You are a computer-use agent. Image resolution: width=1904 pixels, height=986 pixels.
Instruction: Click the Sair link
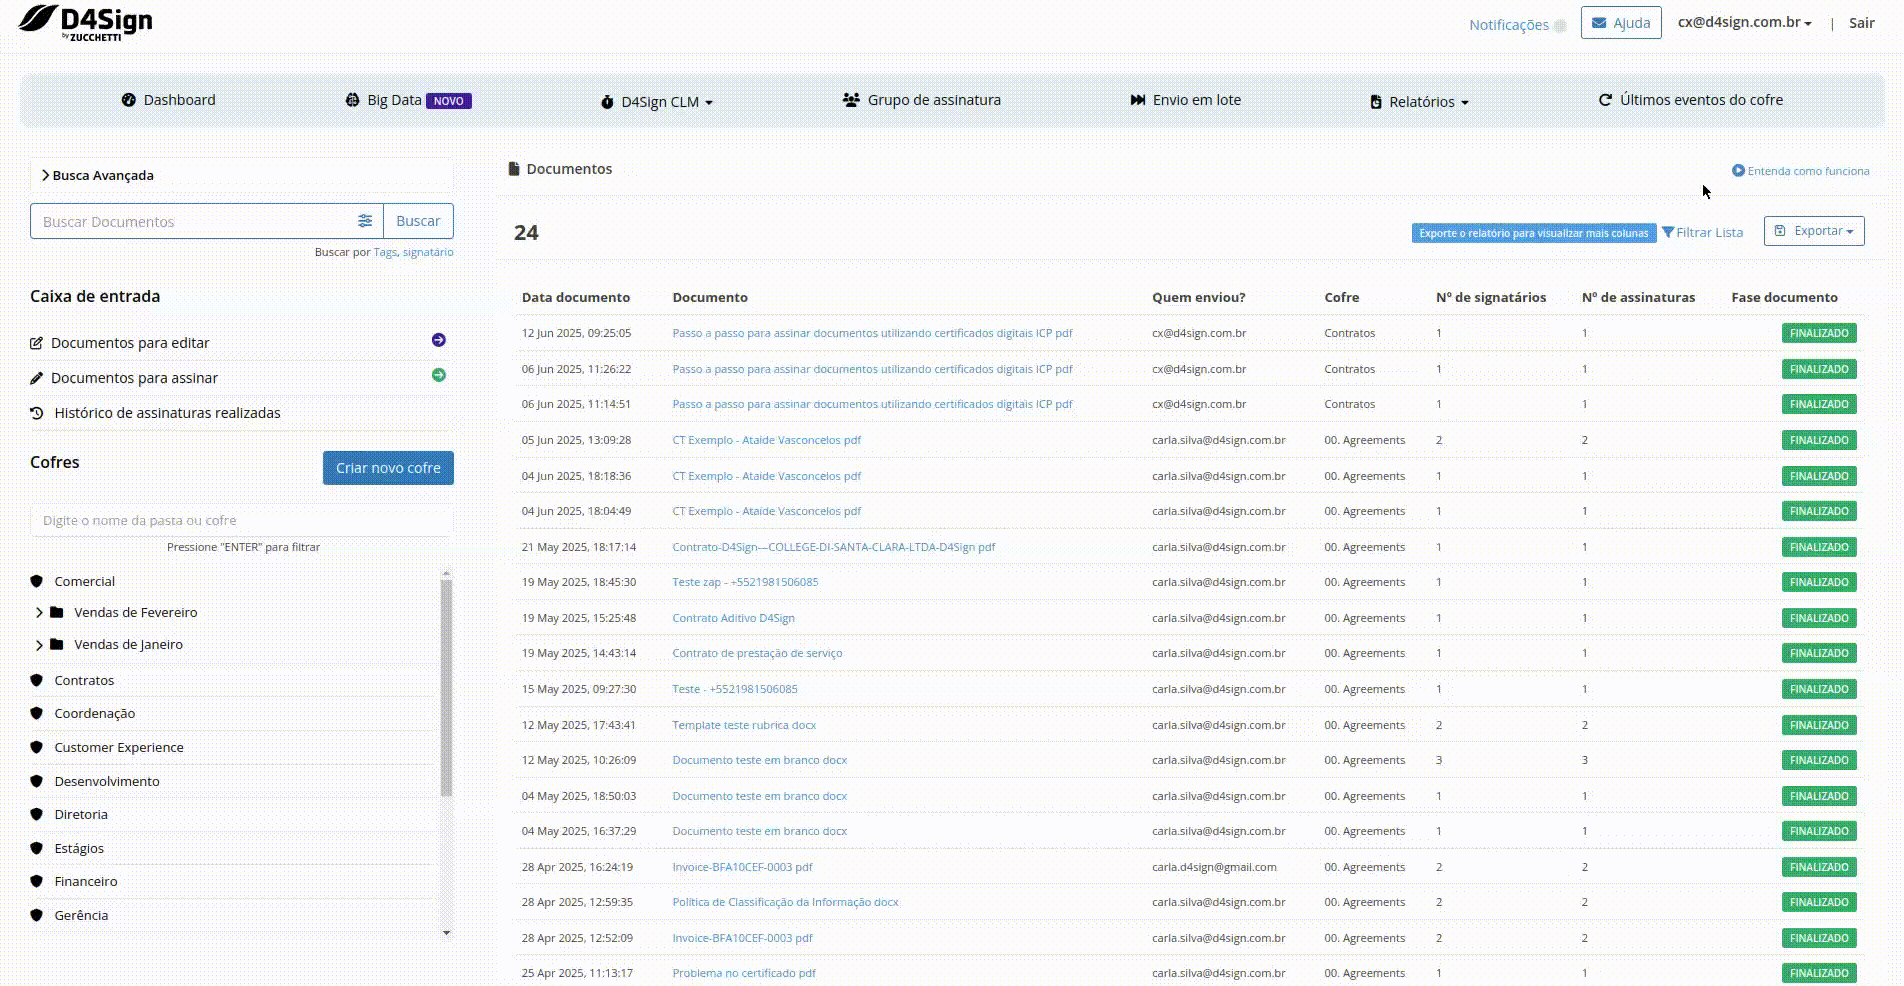1861,23
